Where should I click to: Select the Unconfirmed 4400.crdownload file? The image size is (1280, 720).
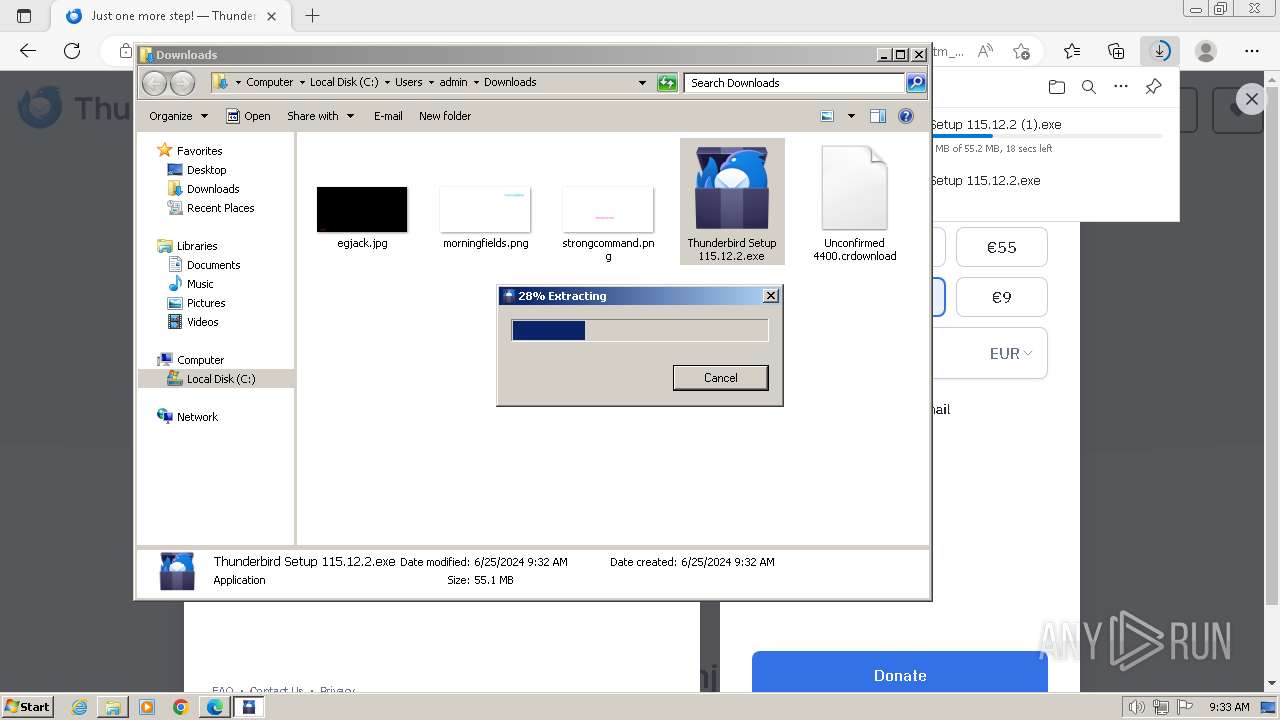pyautogui.click(x=854, y=203)
